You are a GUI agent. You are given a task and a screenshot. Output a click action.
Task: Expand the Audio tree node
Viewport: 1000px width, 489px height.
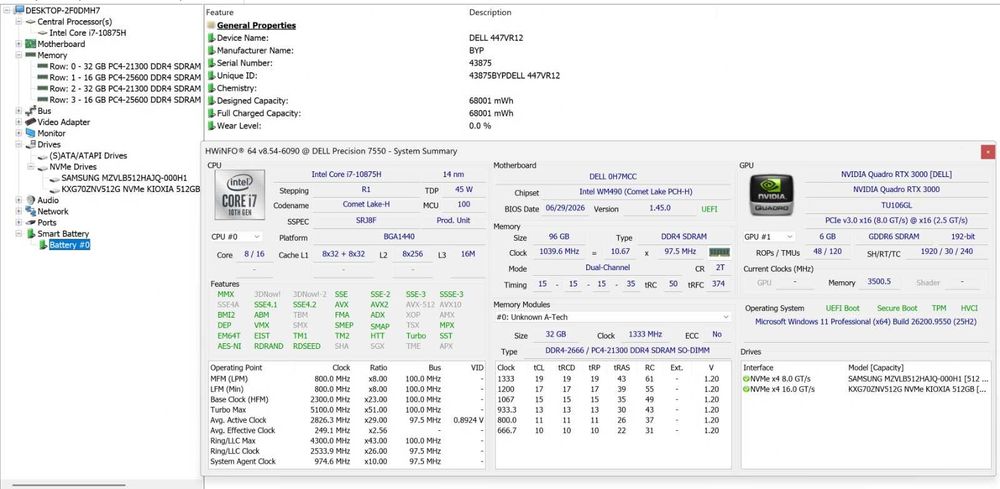[x=19, y=200]
